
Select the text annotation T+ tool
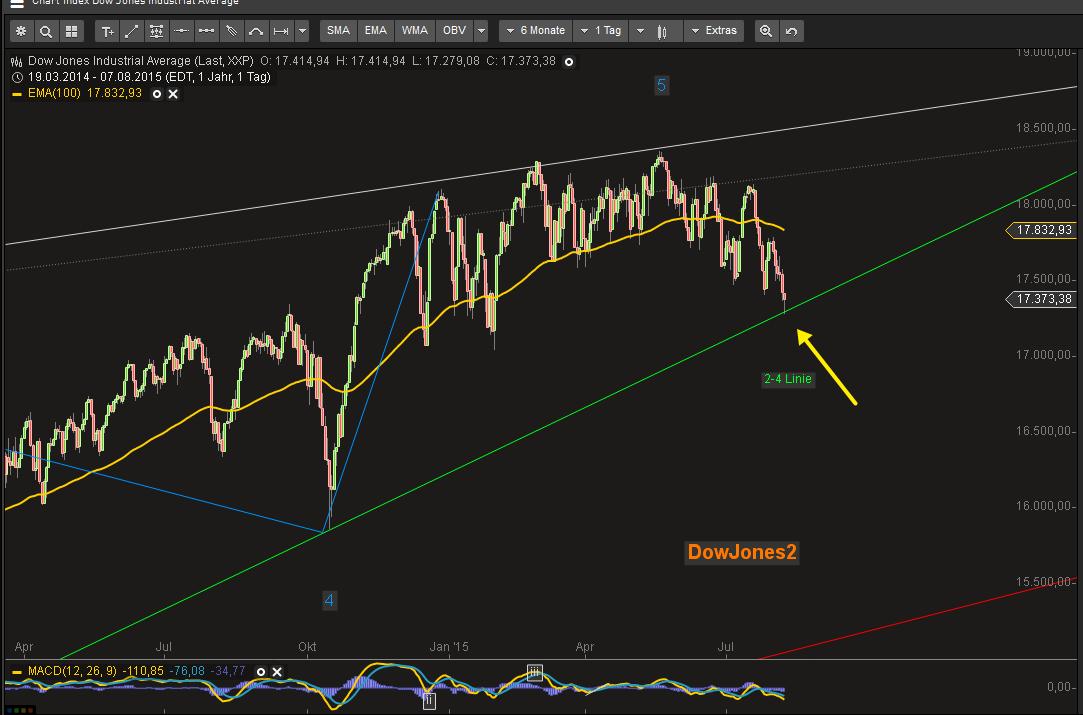click(107, 31)
